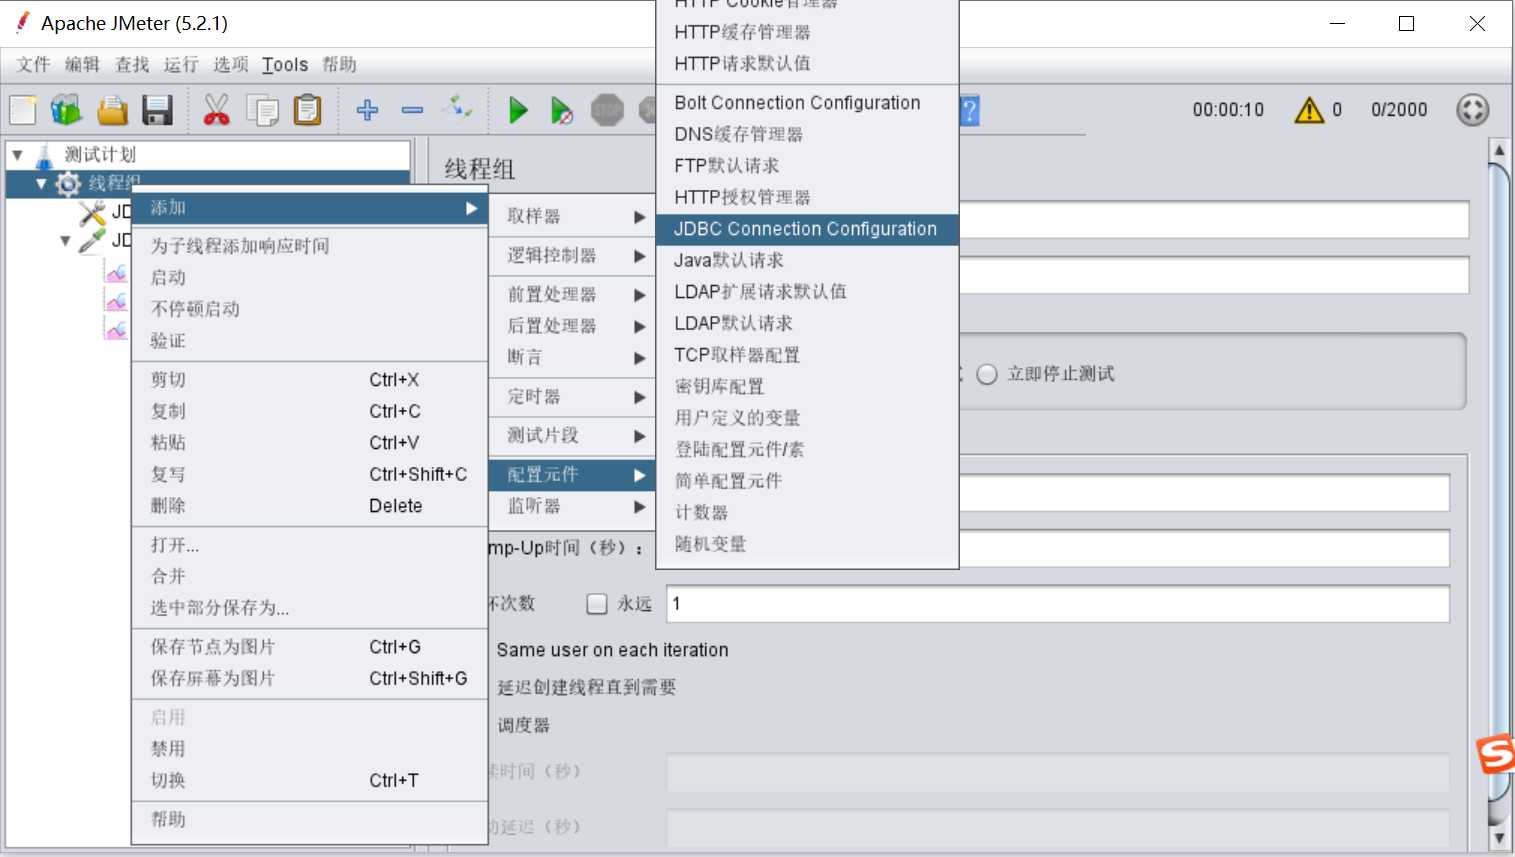Click 帮助 at the context menu bottom

coord(309,820)
